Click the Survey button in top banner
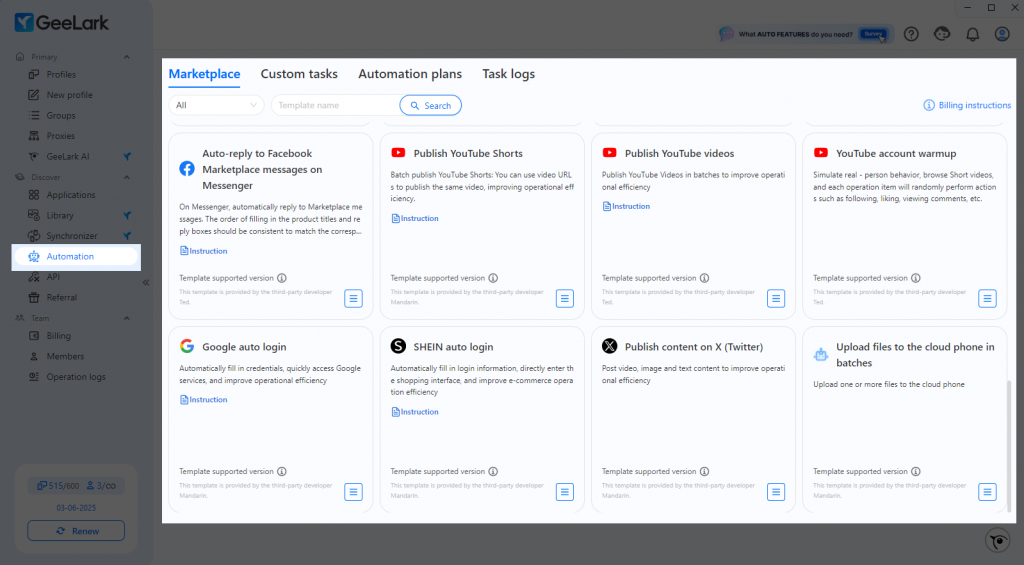1024x565 pixels. [872, 34]
